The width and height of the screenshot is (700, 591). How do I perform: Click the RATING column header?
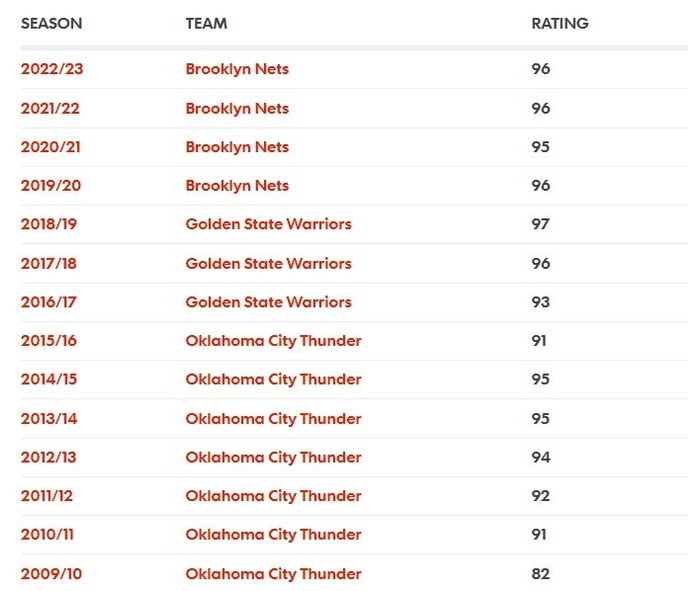(560, 23)
